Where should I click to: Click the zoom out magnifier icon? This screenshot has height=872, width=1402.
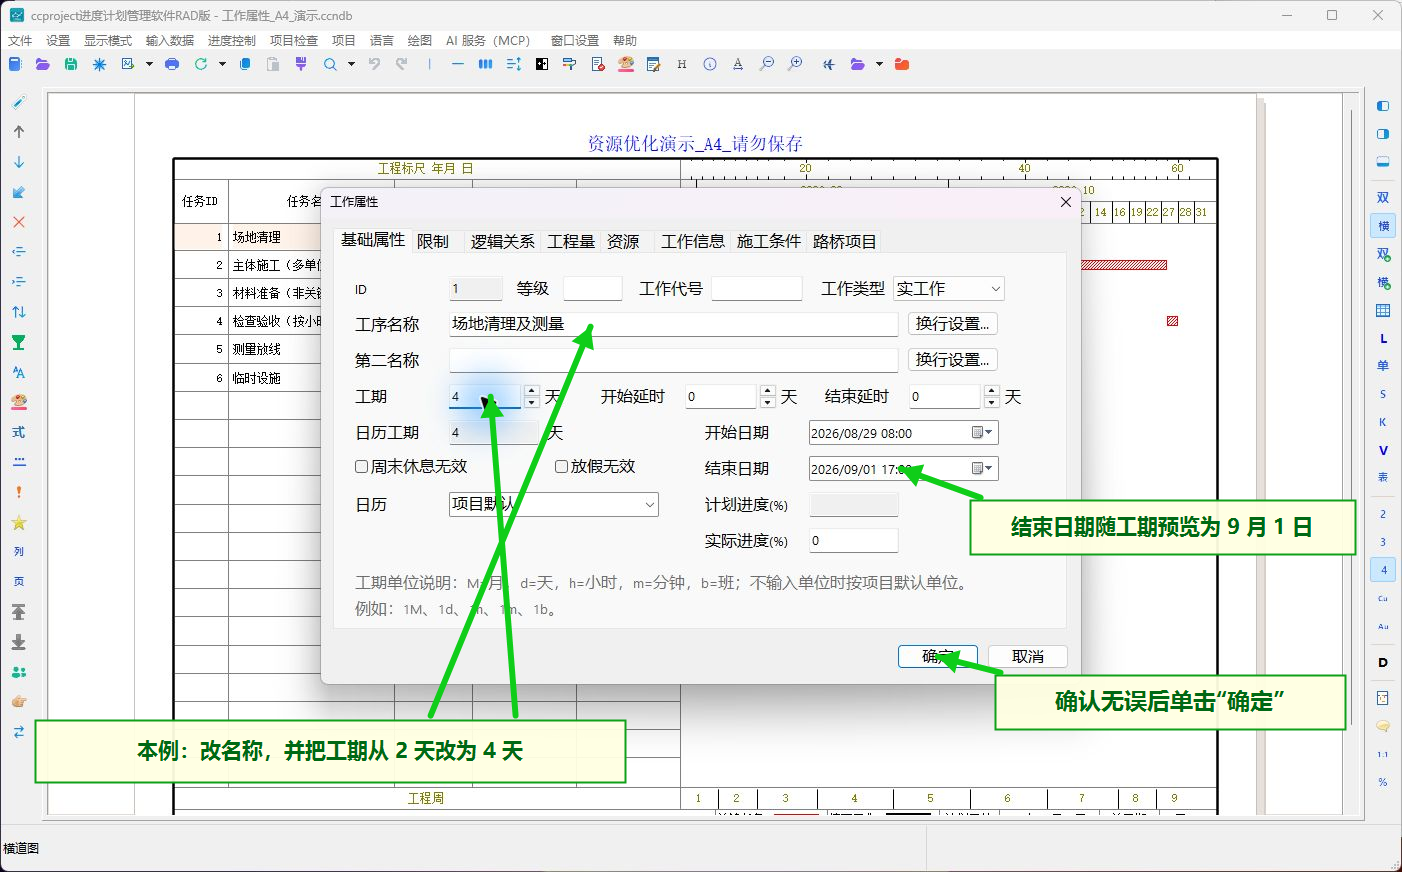point(767,64)
